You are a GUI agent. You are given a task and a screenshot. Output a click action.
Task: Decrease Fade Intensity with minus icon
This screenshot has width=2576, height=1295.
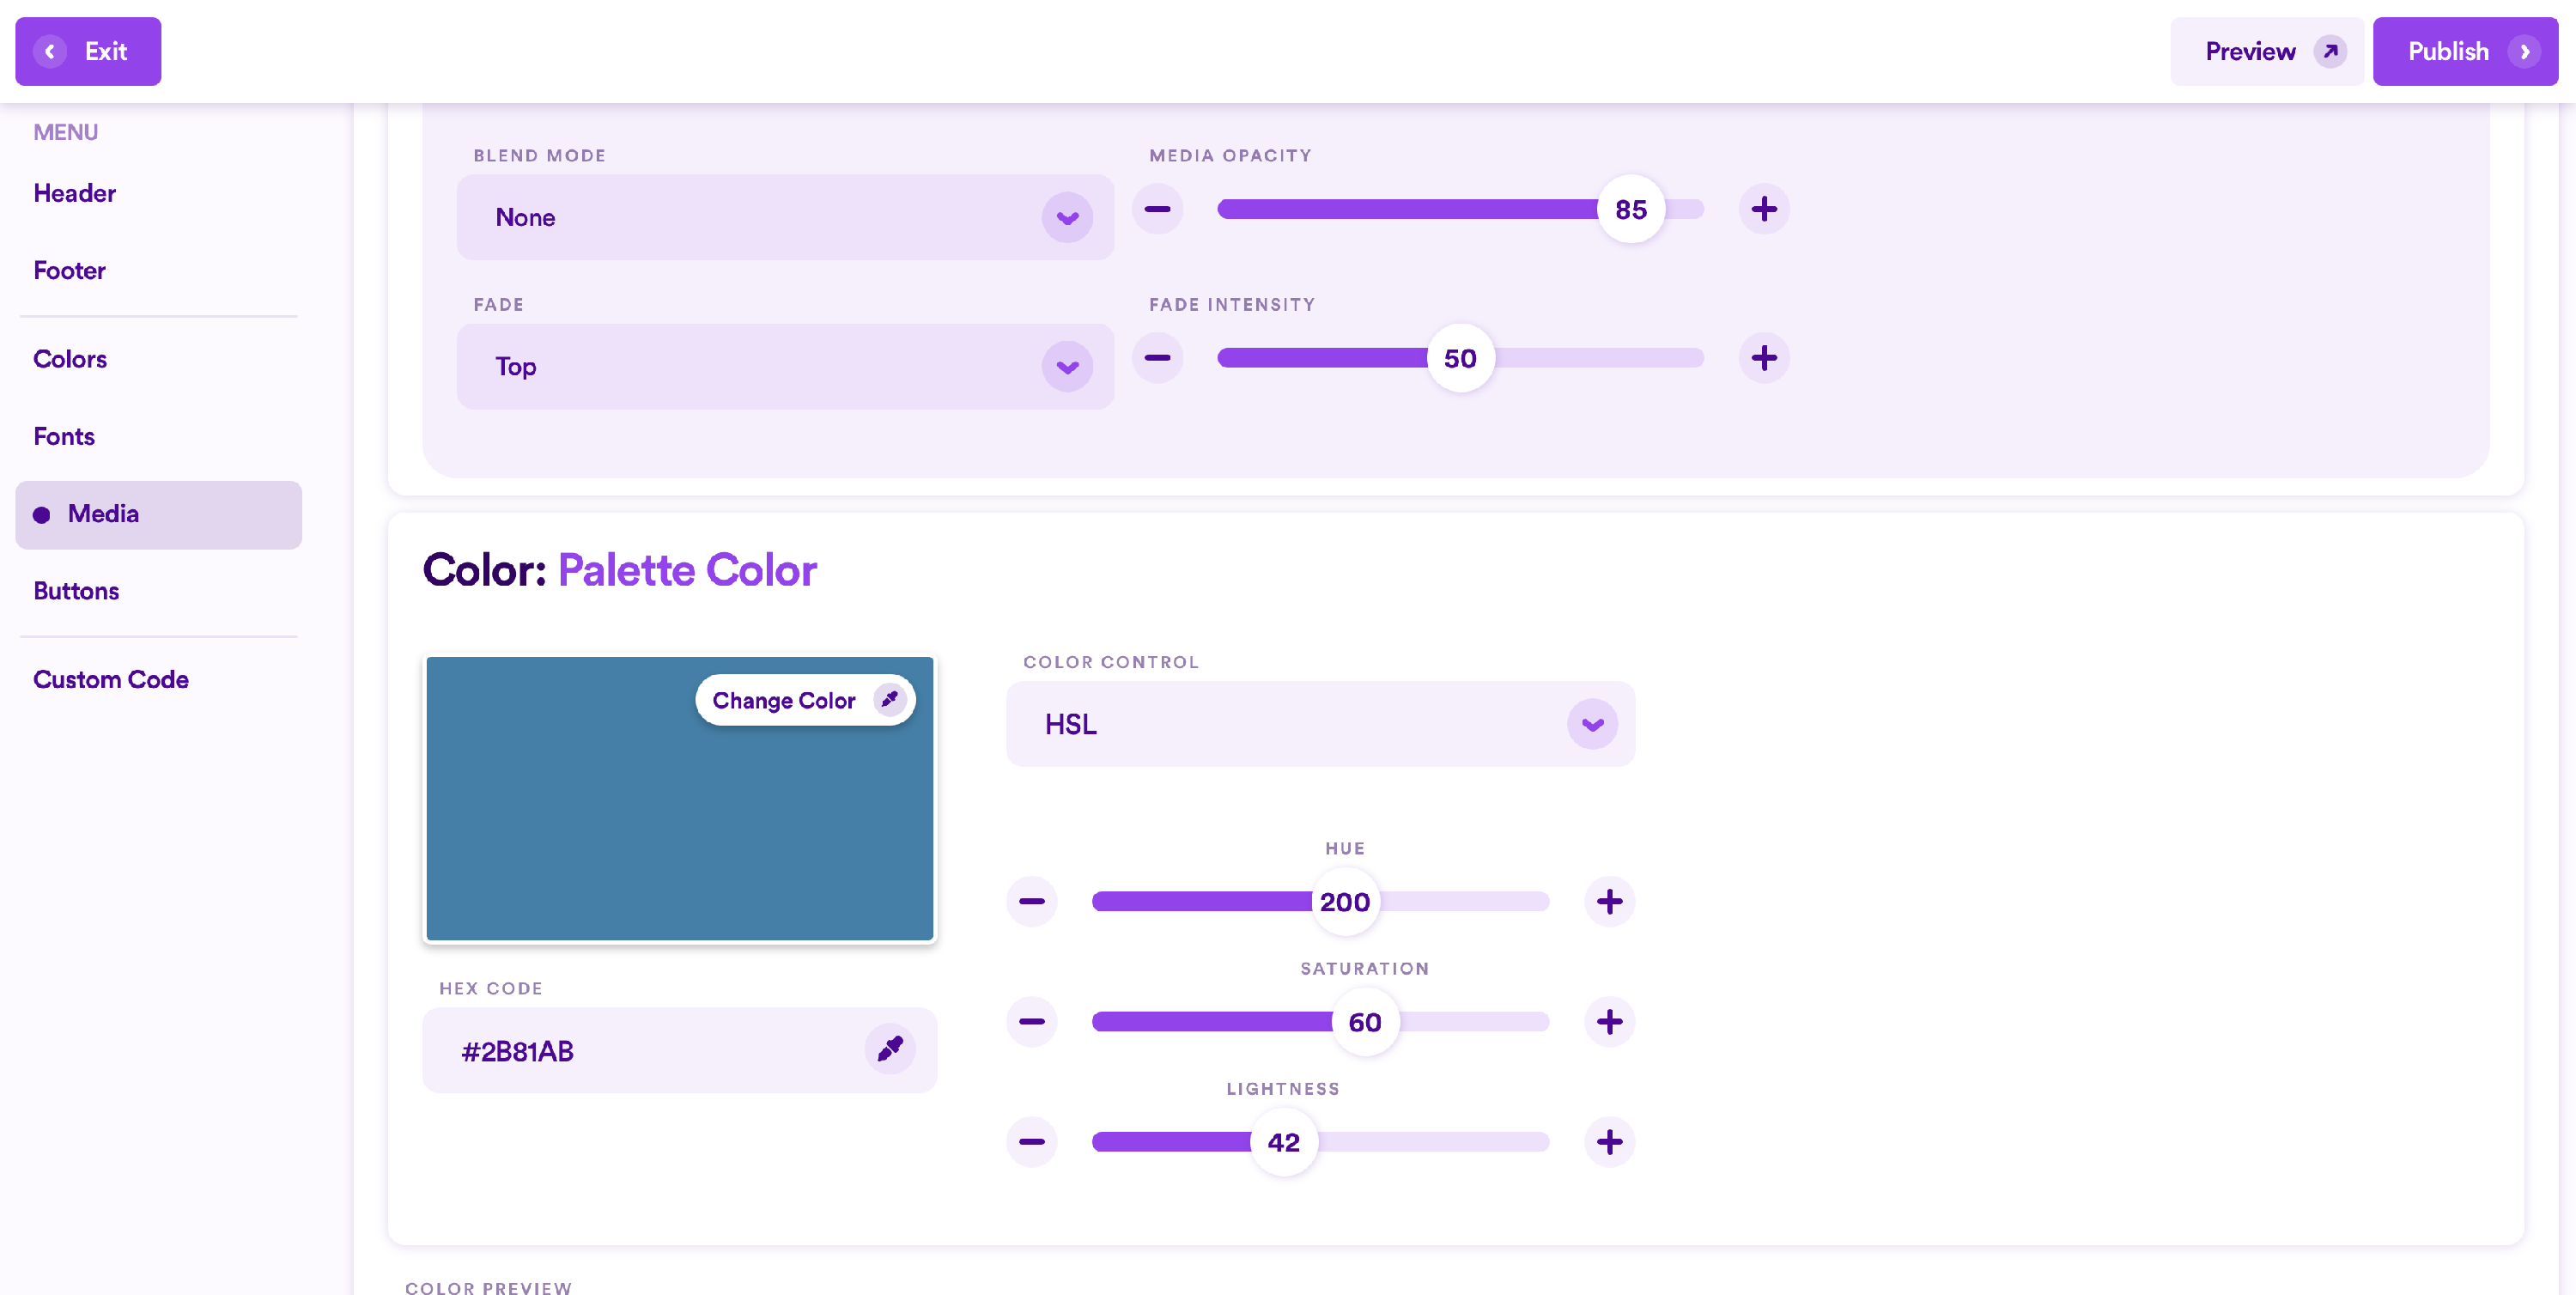click(x=1157, y=358)
